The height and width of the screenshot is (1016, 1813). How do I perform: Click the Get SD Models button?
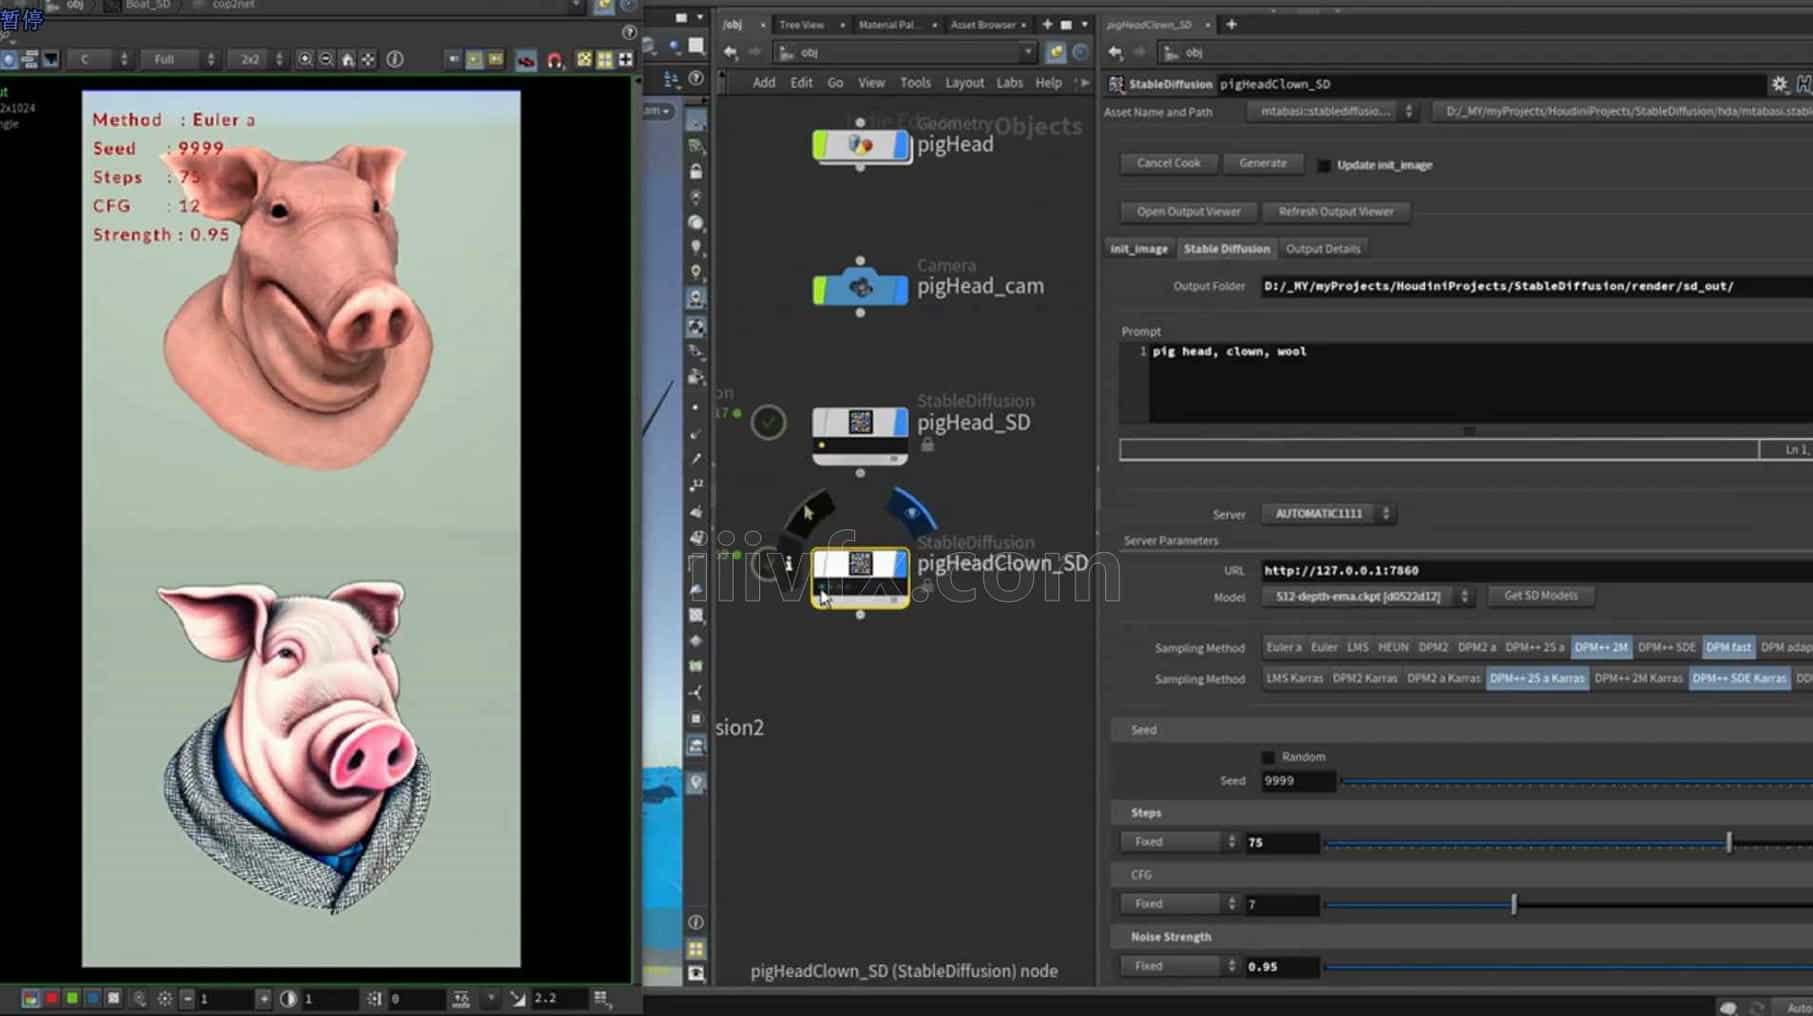click(x=1540, y=596)
